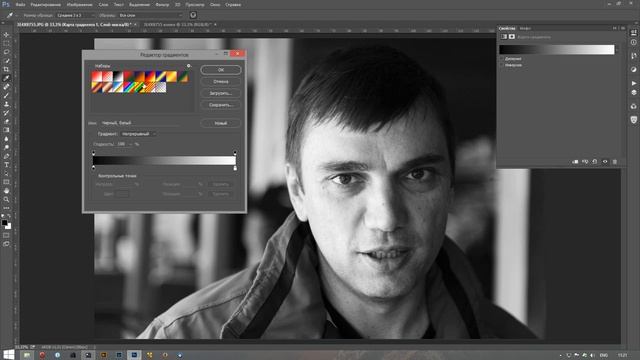Select the Brush tool
This screenshot has width=640, height=360.
coord(6,96)
